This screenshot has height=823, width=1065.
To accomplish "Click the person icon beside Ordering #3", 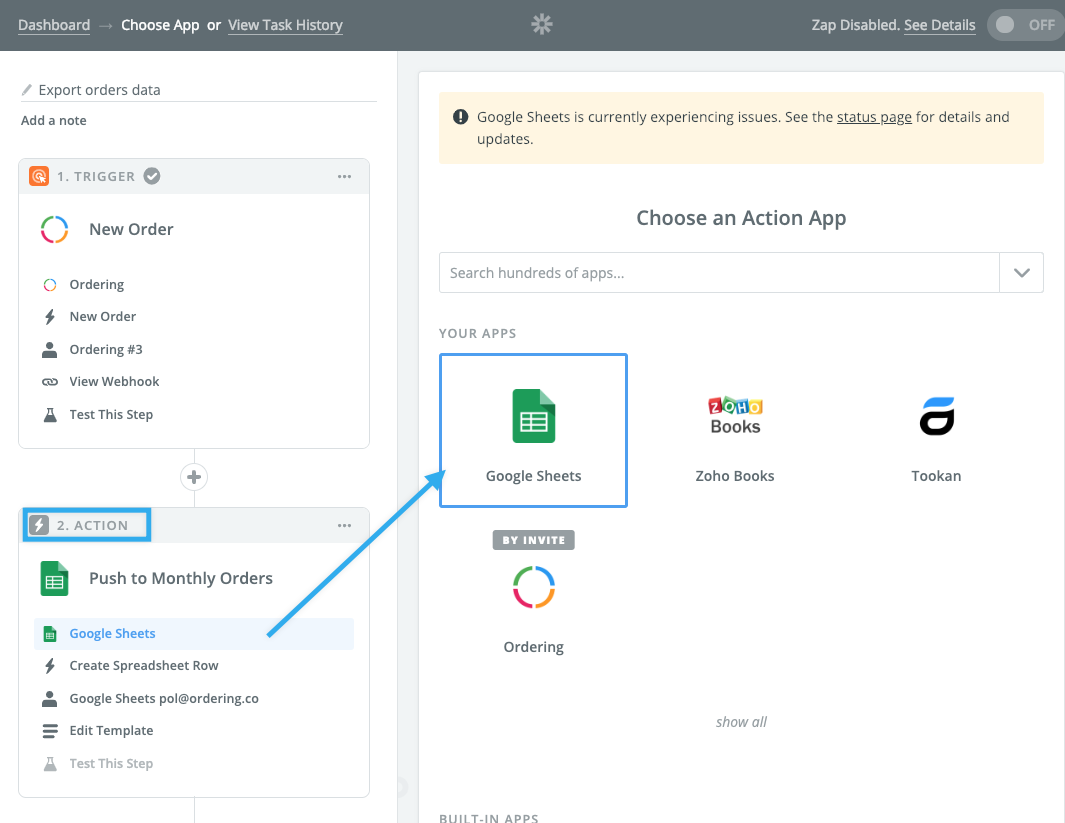I will click(50, 349).
